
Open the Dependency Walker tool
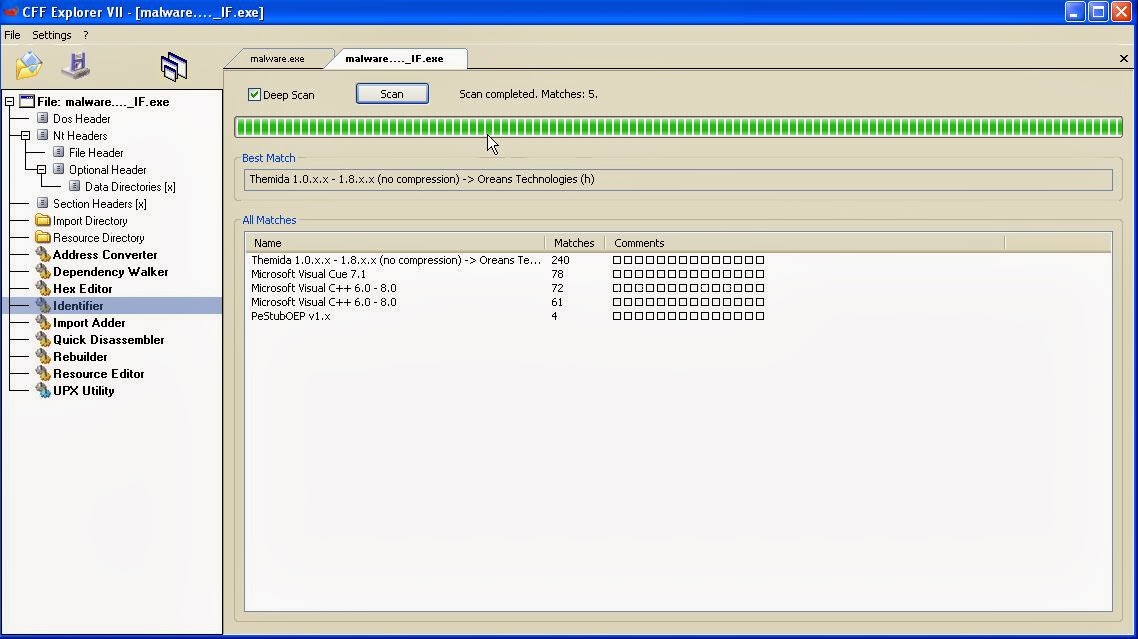coord(110,272)
